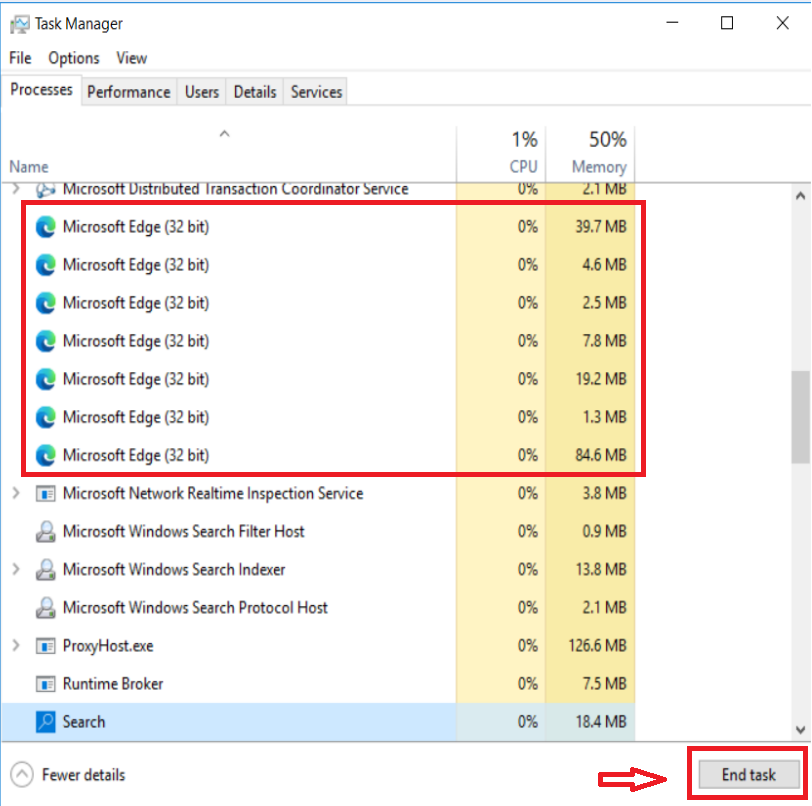The image size is (812, 806).
Task: Click the Search process magnifier icon
Action: (46, 722)
